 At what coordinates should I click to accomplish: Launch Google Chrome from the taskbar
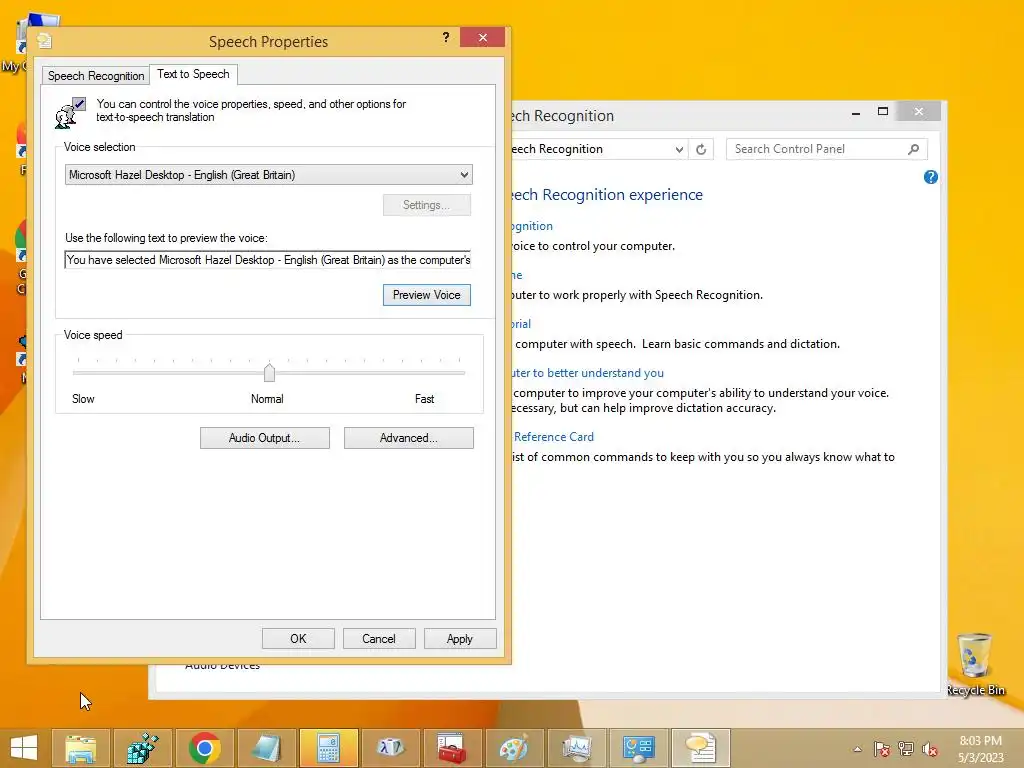(x=204, y=748)
